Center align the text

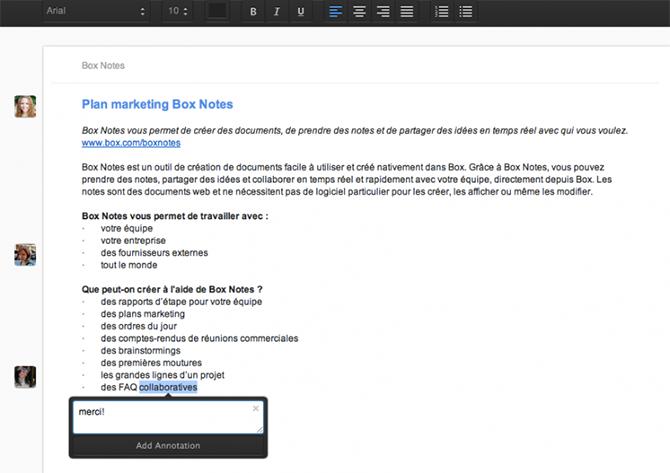click(359, 12)
